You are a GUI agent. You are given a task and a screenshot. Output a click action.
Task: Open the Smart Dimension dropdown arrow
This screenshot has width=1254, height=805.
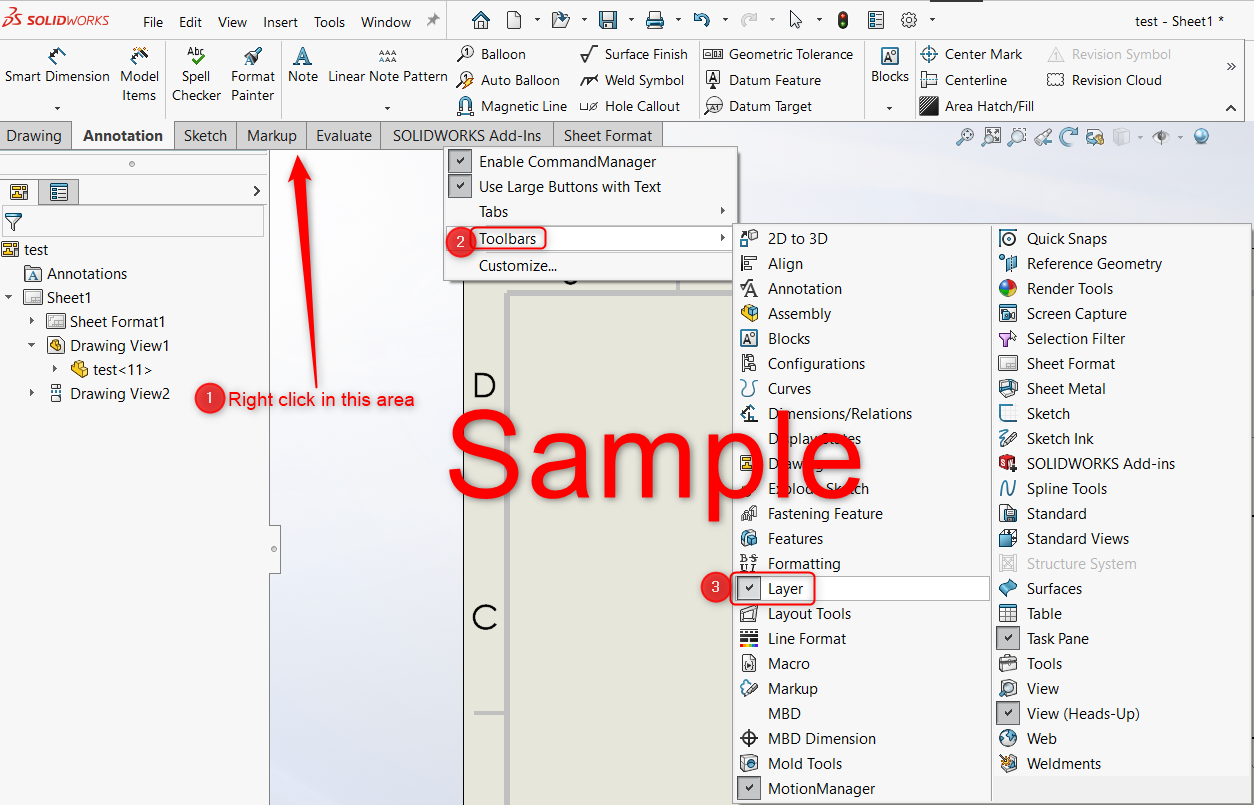pyautogui.click(x=57, y=108)
